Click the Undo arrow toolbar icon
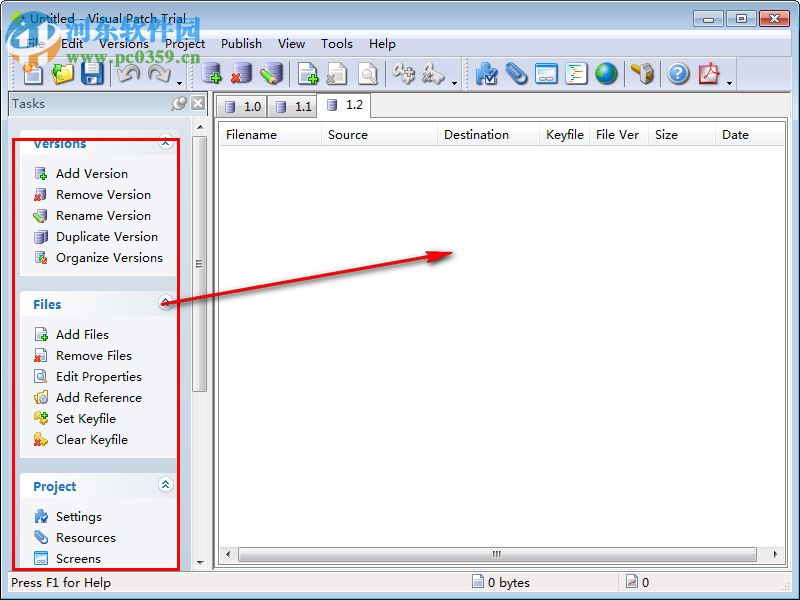The height and width of the screenshot is (600, 800). pyautogui.click(x=128, y=74)
